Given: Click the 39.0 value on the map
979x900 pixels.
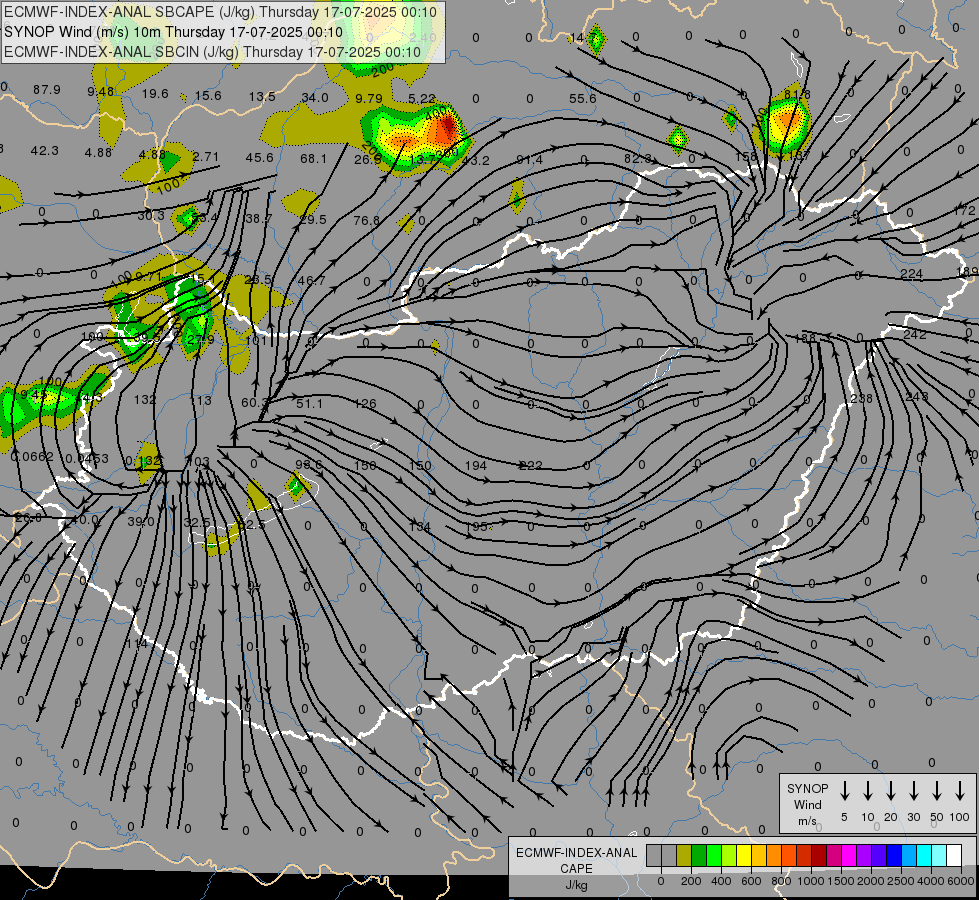Looking at the screenshot, I should click(x=140, y=522).
